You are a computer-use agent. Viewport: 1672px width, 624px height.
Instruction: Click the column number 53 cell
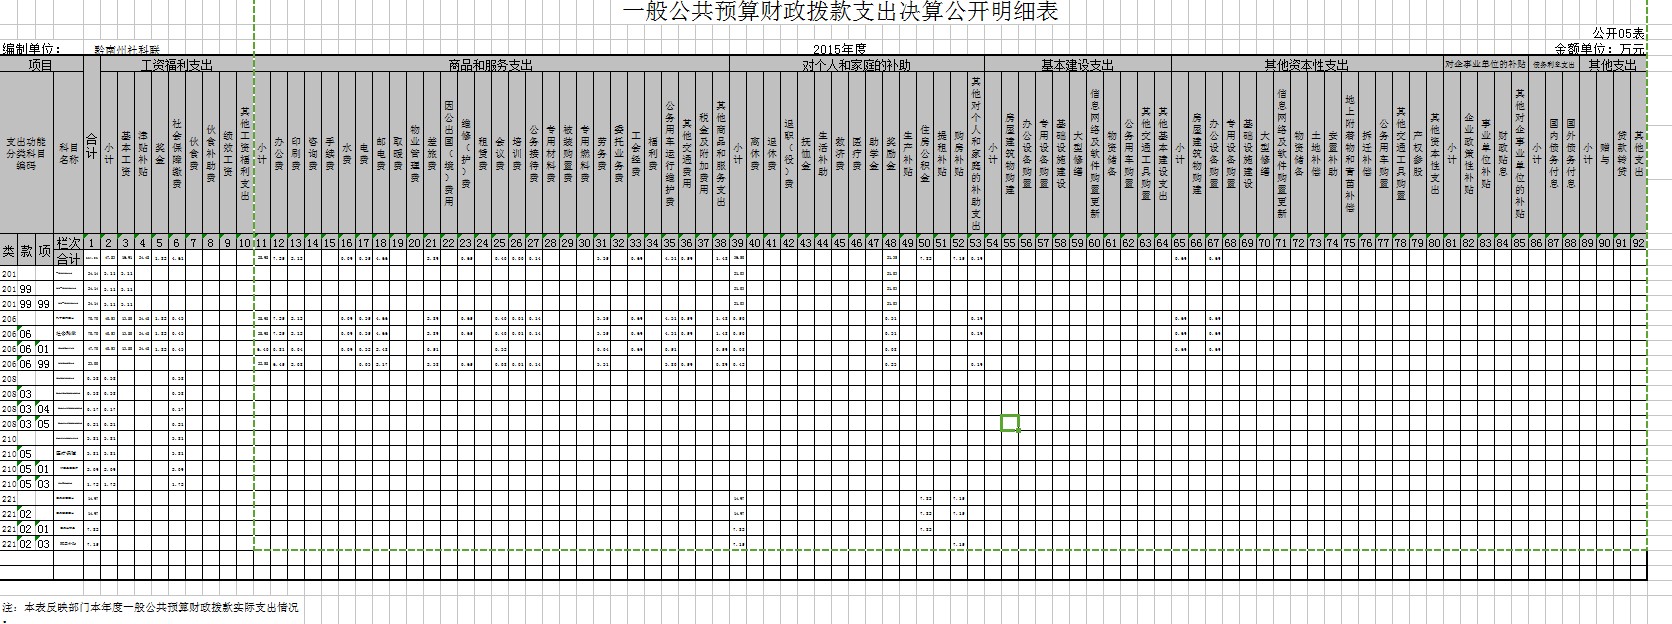976,242
